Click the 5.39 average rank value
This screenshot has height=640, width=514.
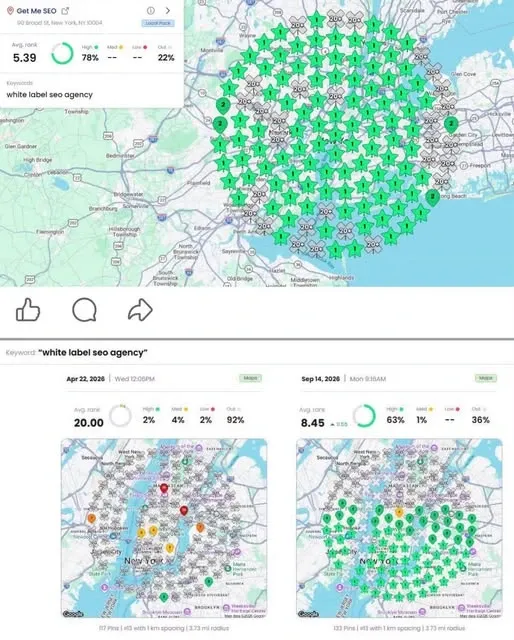(x=24, y=58)
